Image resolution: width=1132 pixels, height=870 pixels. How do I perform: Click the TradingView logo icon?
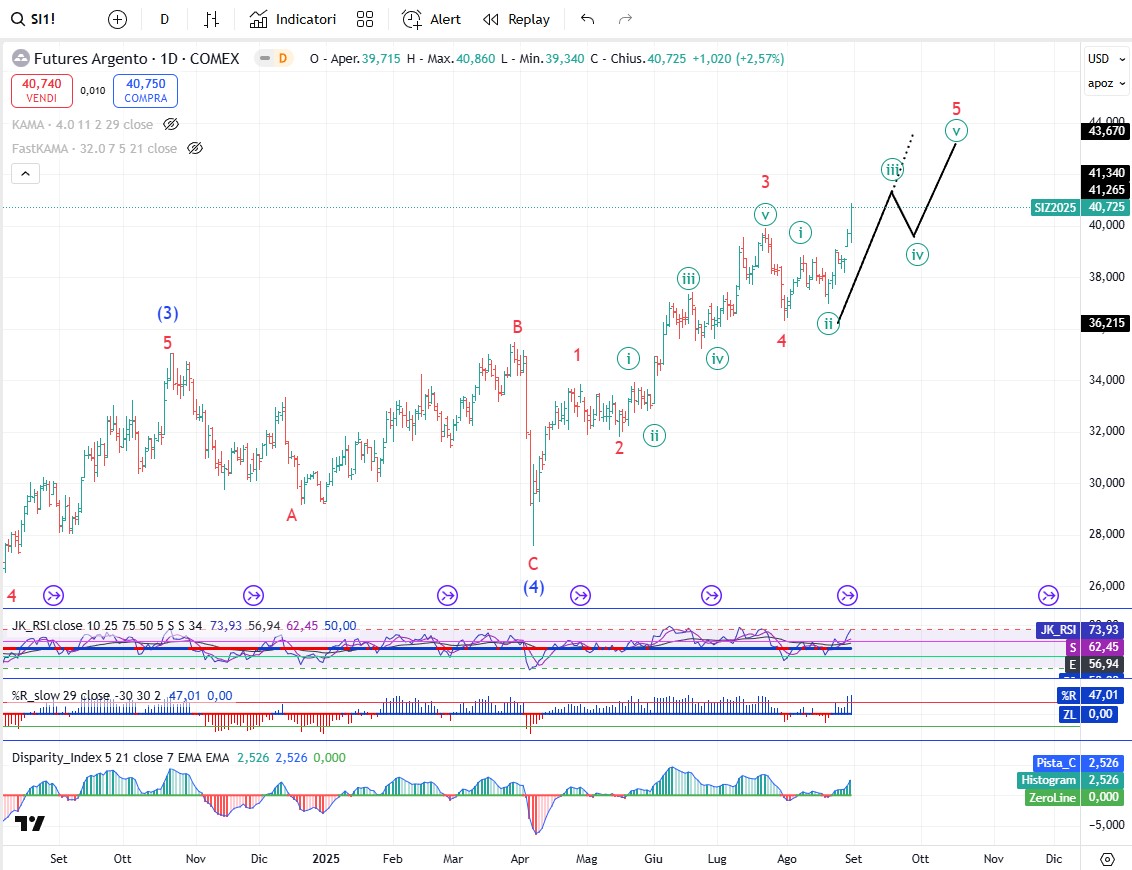coord(30,824)
